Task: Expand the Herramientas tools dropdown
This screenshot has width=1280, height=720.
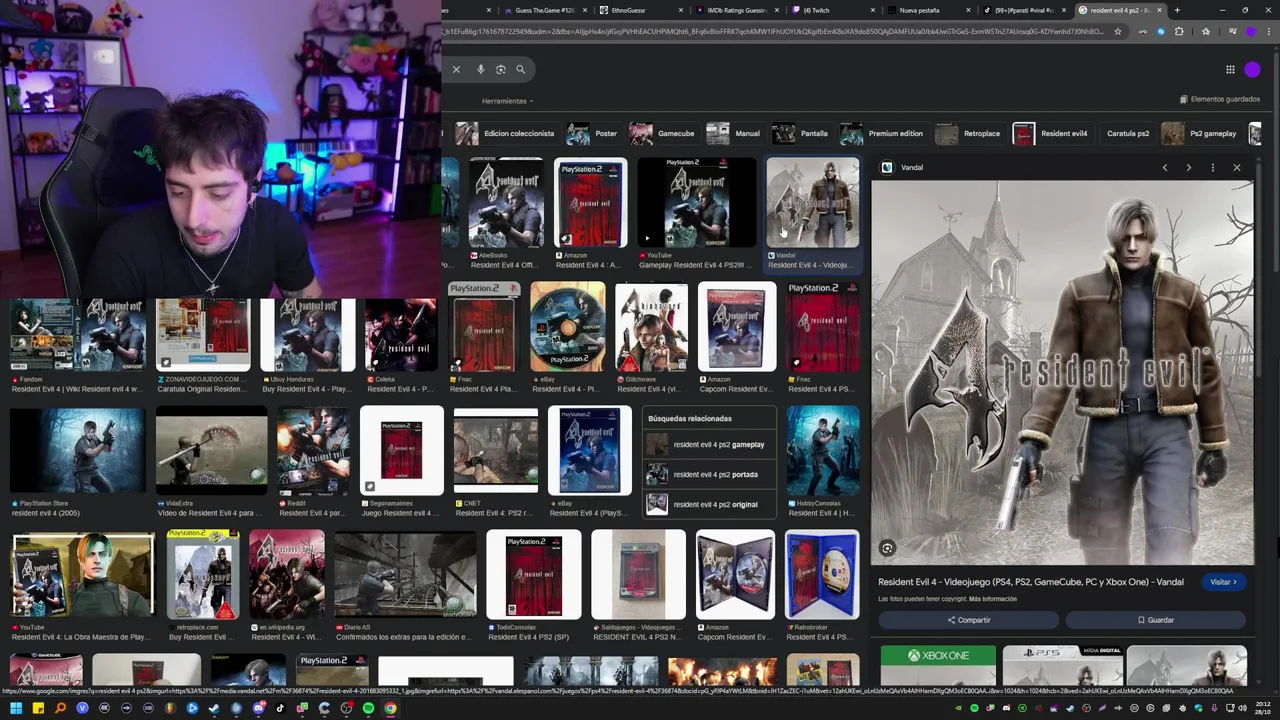Action: coord(507,101)
